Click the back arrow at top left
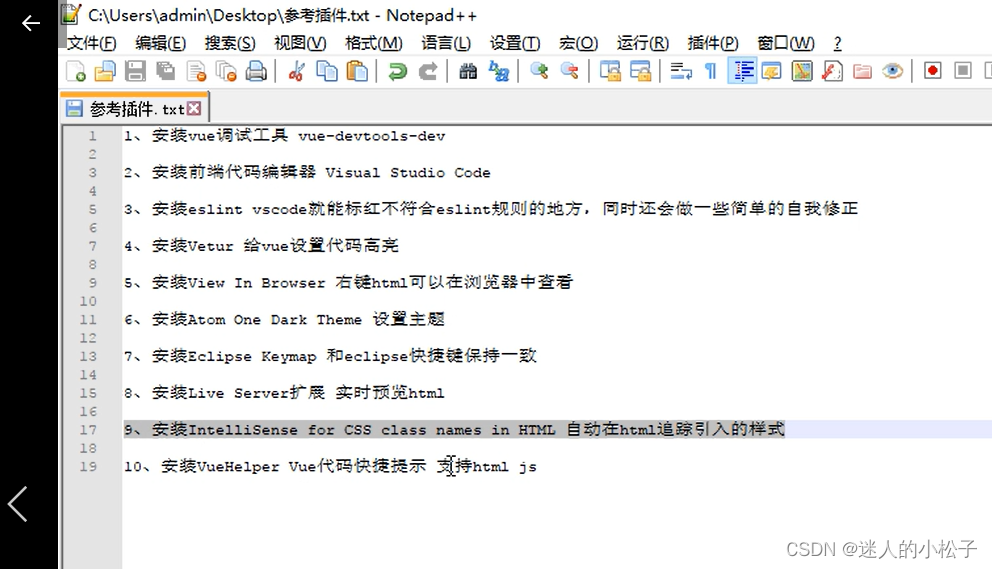This screenshot has width=992, height=569. tap(30, 23)
